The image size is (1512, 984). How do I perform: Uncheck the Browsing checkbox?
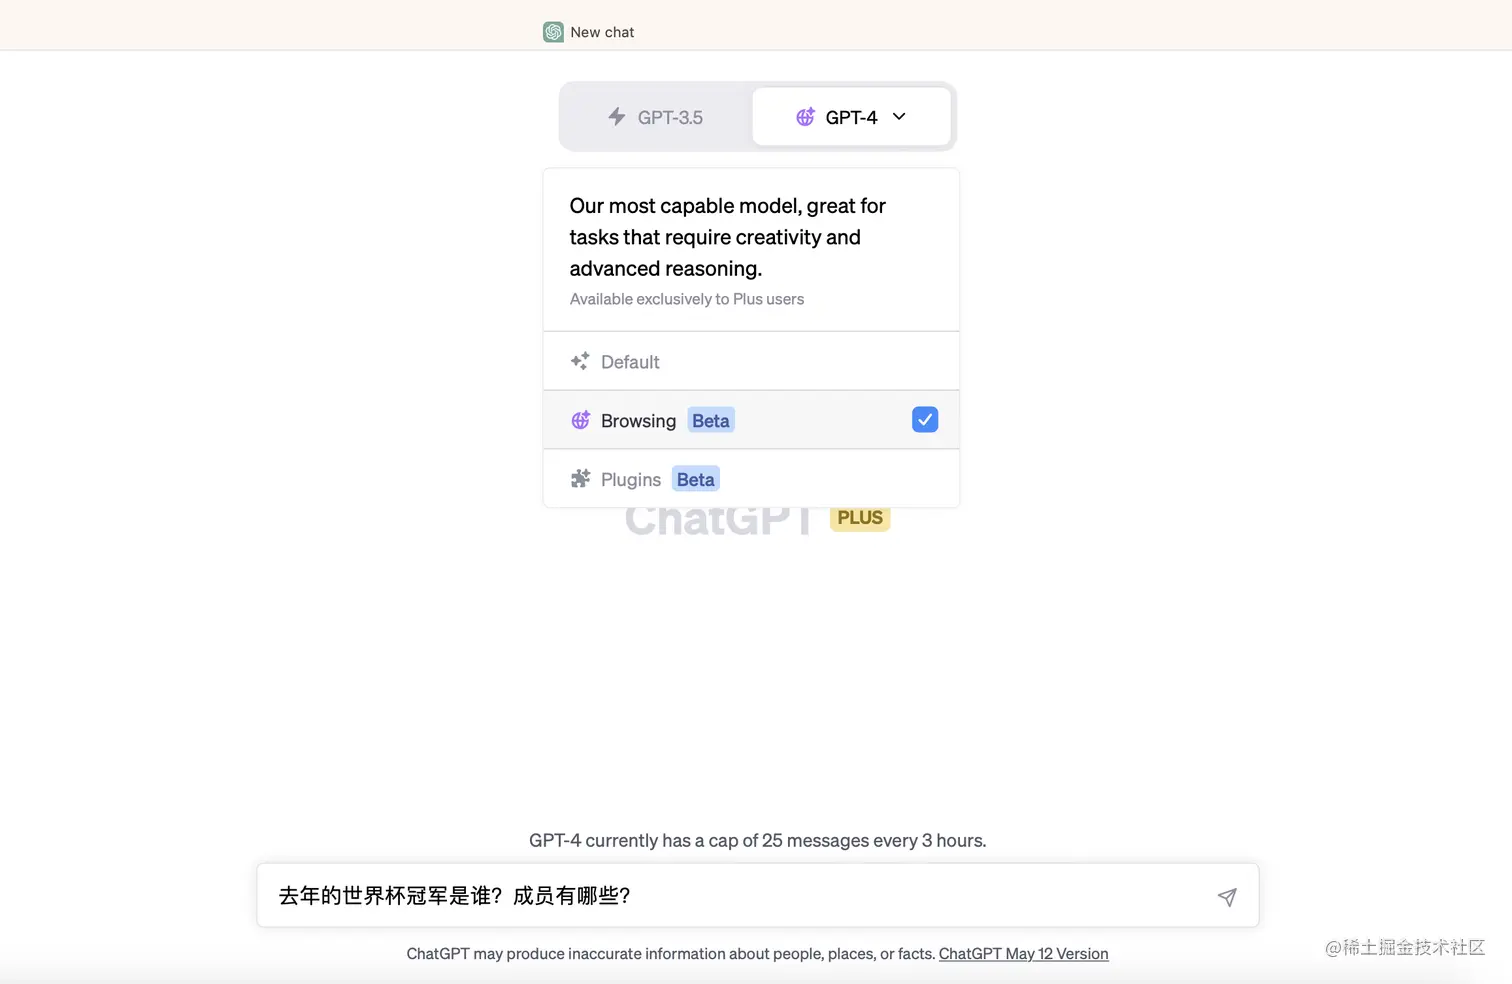coord(925,420)
